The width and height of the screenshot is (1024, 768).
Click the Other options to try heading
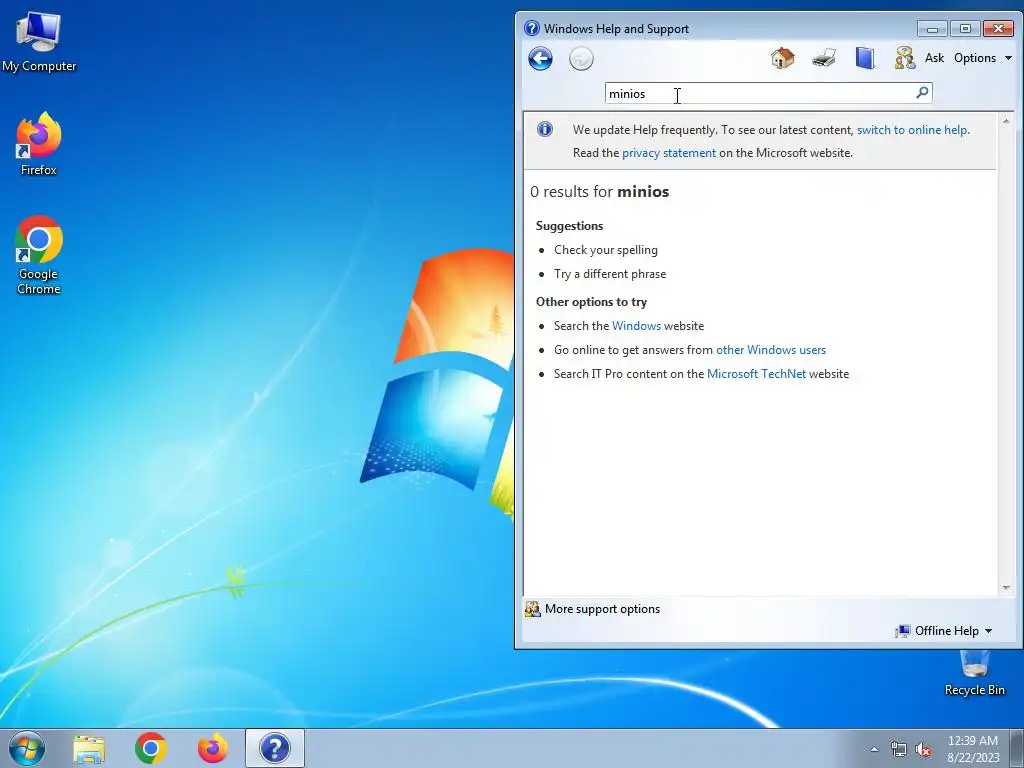[592, 302]
